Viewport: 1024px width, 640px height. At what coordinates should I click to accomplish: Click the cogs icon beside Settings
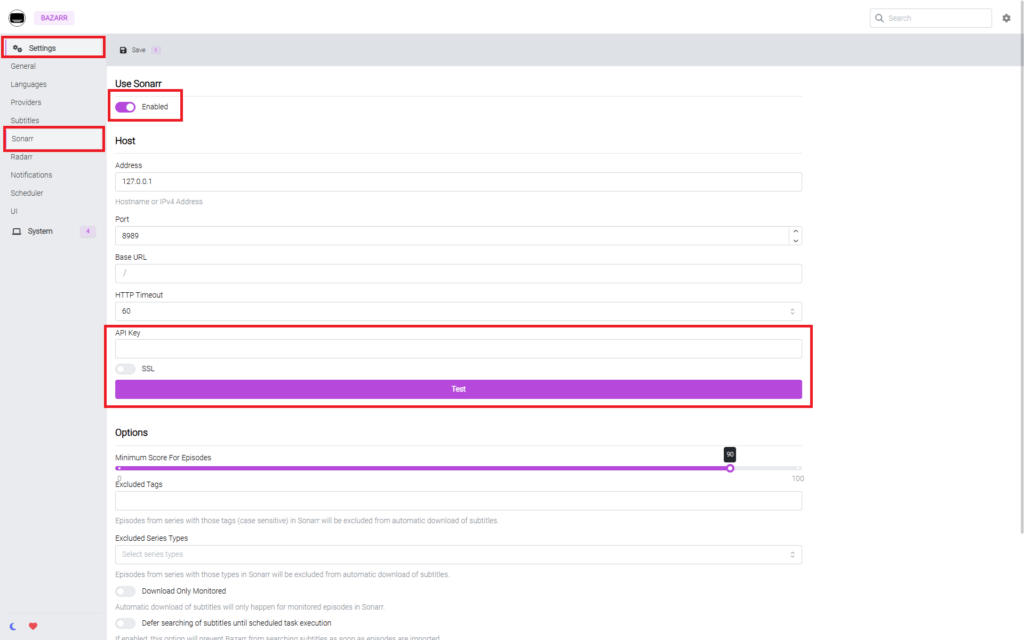(18, 48)
